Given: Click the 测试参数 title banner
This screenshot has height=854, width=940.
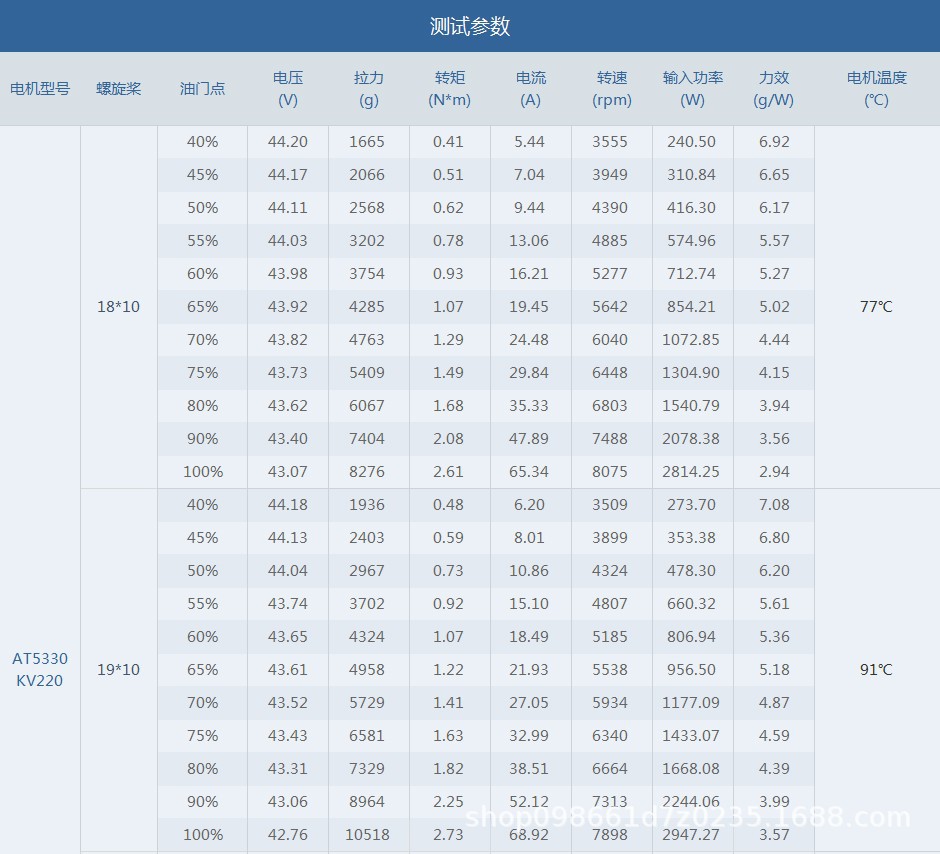Looking at the screenshot, I should [470, 26].
